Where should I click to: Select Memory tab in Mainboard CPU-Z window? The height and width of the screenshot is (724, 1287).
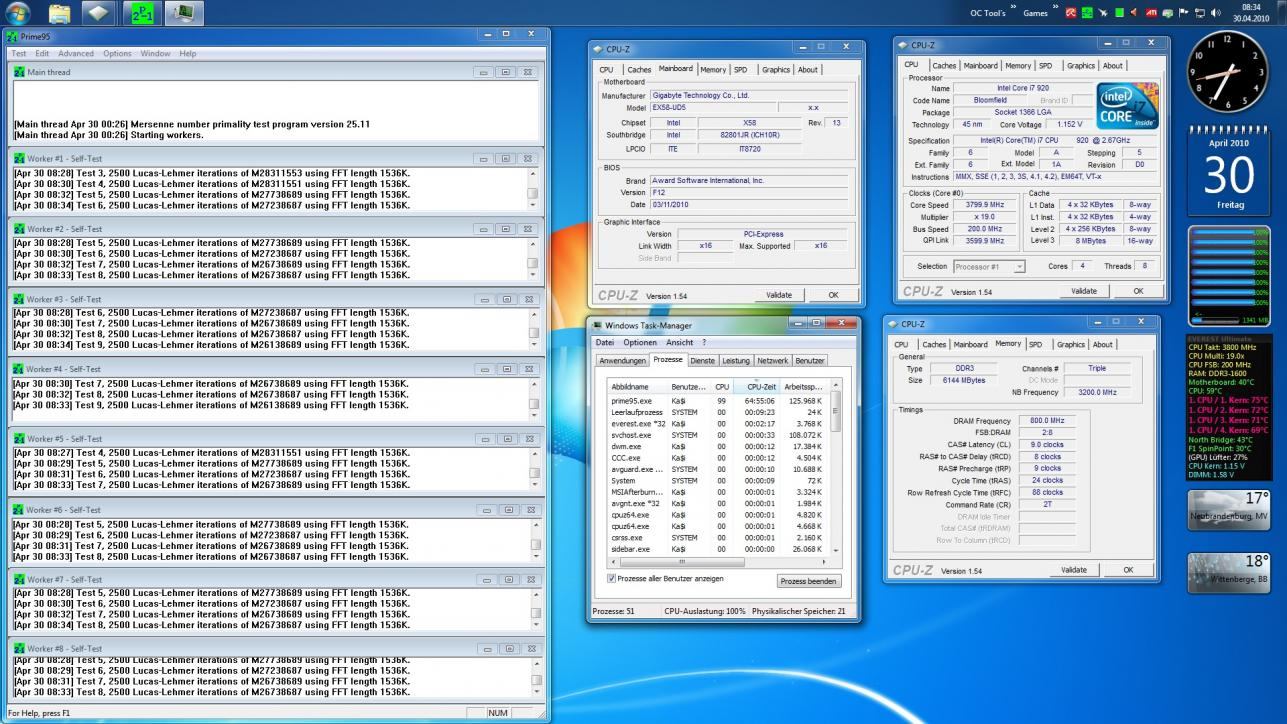tap(713, 70)
